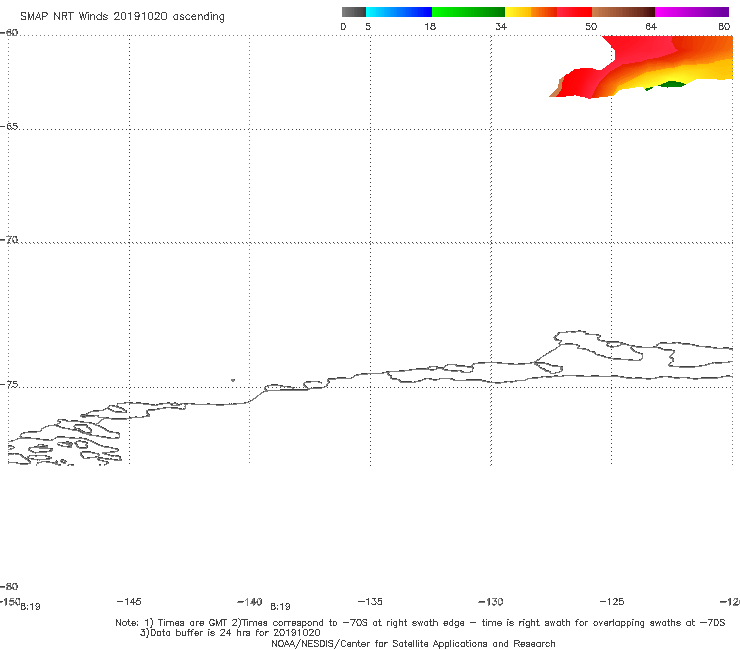Click the latitude label '-70'
This screenshot has width=740, height=650.
coord(9,239)
